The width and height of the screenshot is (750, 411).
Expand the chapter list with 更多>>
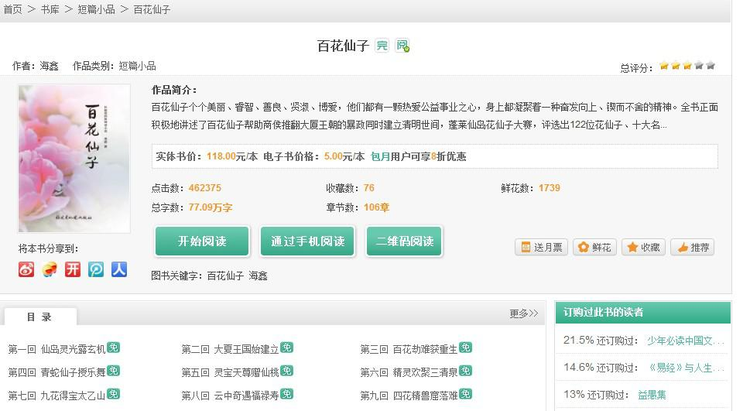tap(524, 313)
